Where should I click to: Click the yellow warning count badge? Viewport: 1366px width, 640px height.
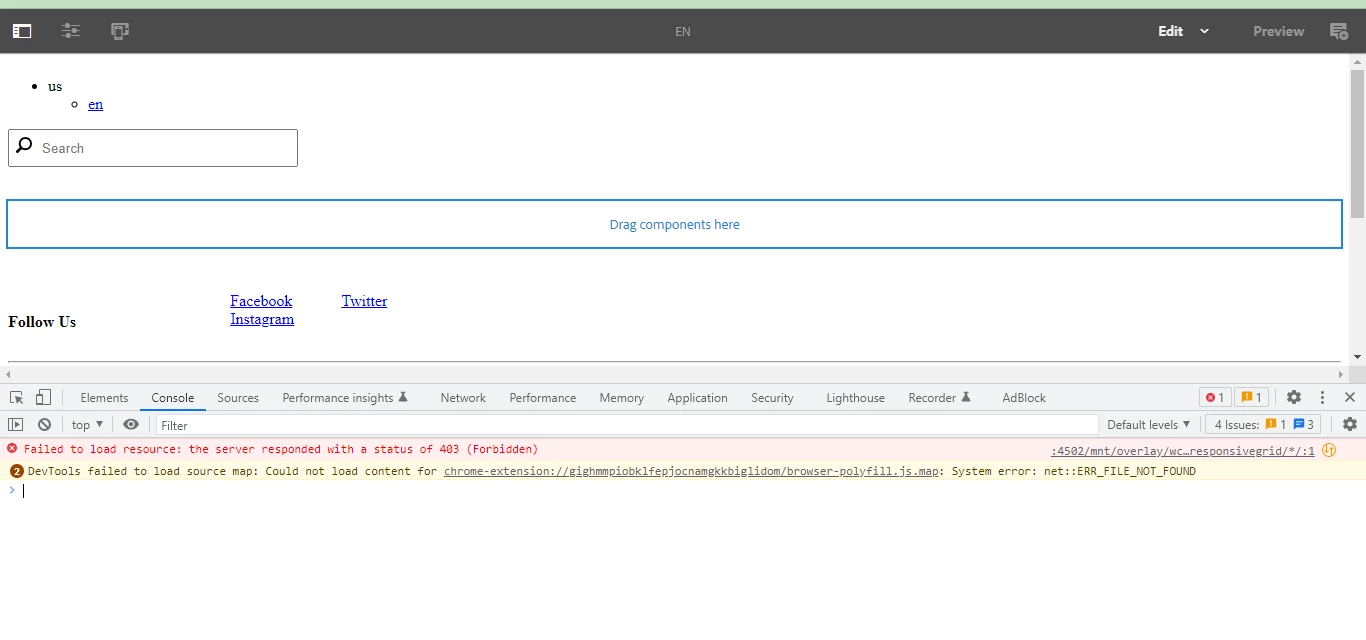pyautogui.click(x=1251, y=397)
